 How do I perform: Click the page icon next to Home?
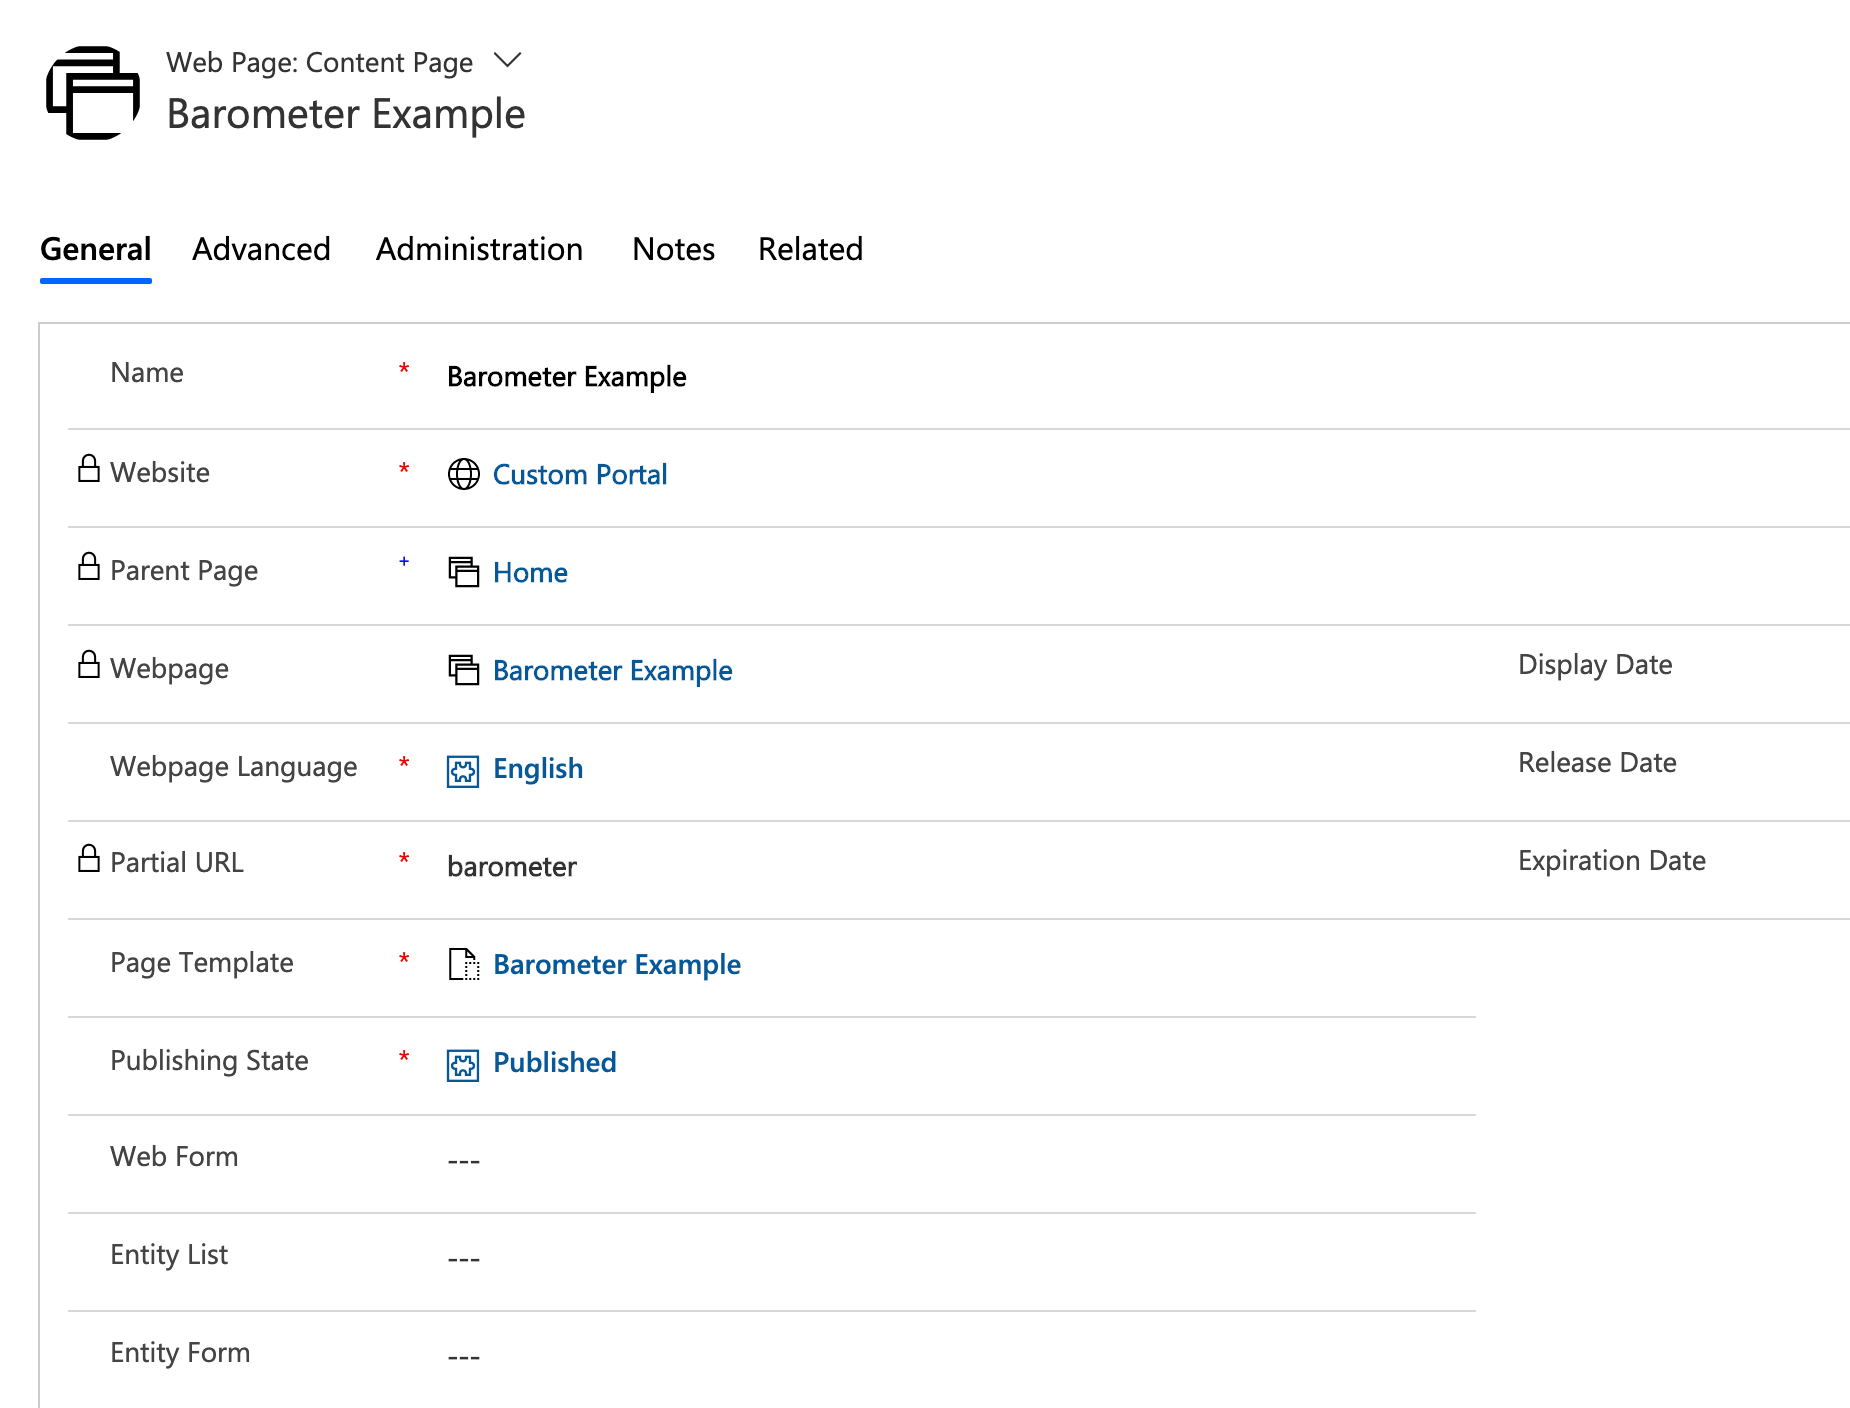pos(463,572)
